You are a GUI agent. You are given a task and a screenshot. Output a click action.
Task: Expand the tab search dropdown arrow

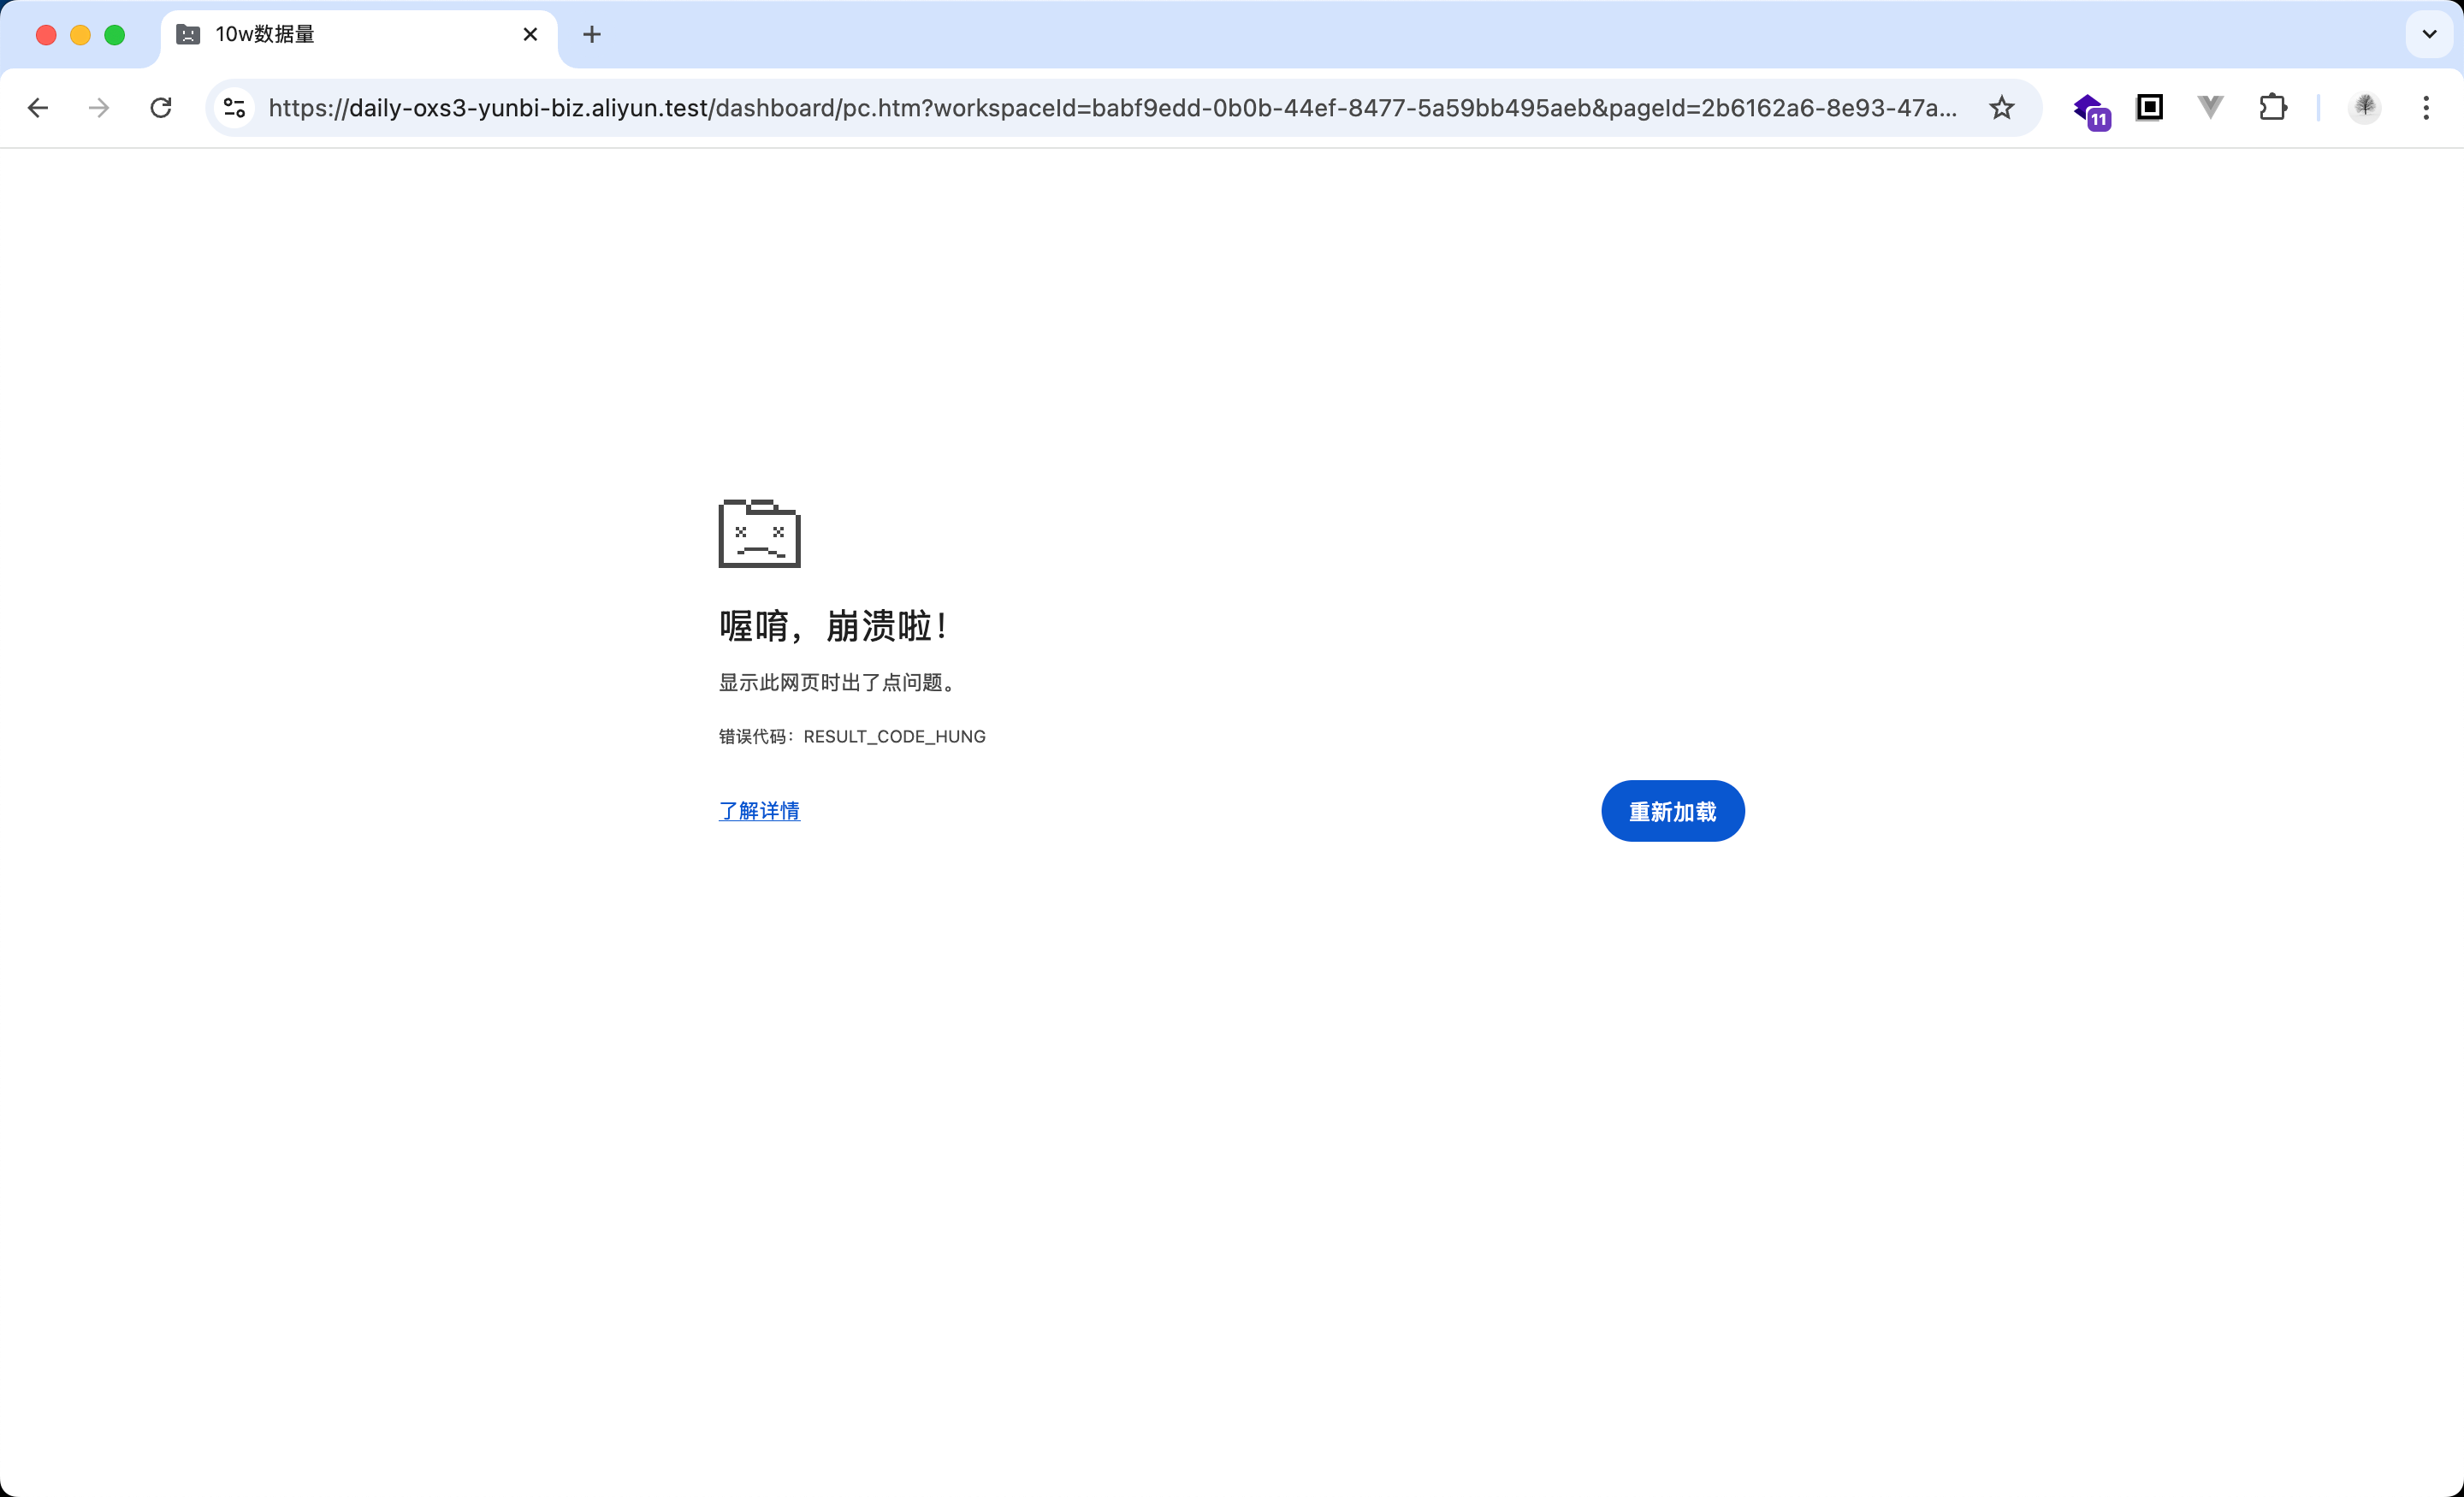(x=2429, y=34)
